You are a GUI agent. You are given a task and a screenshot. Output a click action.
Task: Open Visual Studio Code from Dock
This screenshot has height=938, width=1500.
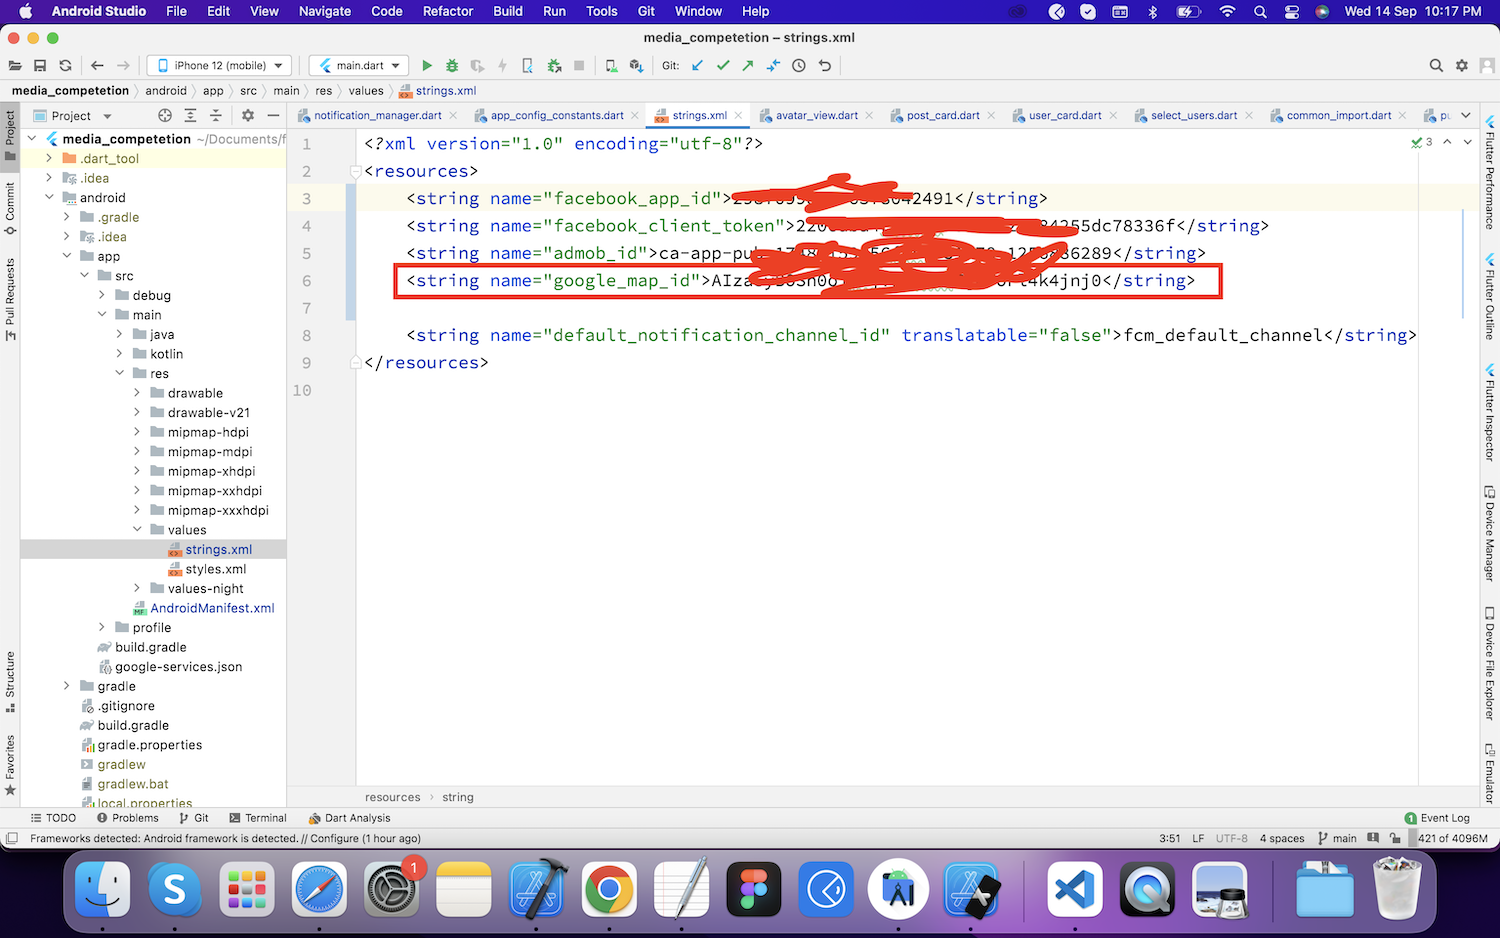[1075, 889]
